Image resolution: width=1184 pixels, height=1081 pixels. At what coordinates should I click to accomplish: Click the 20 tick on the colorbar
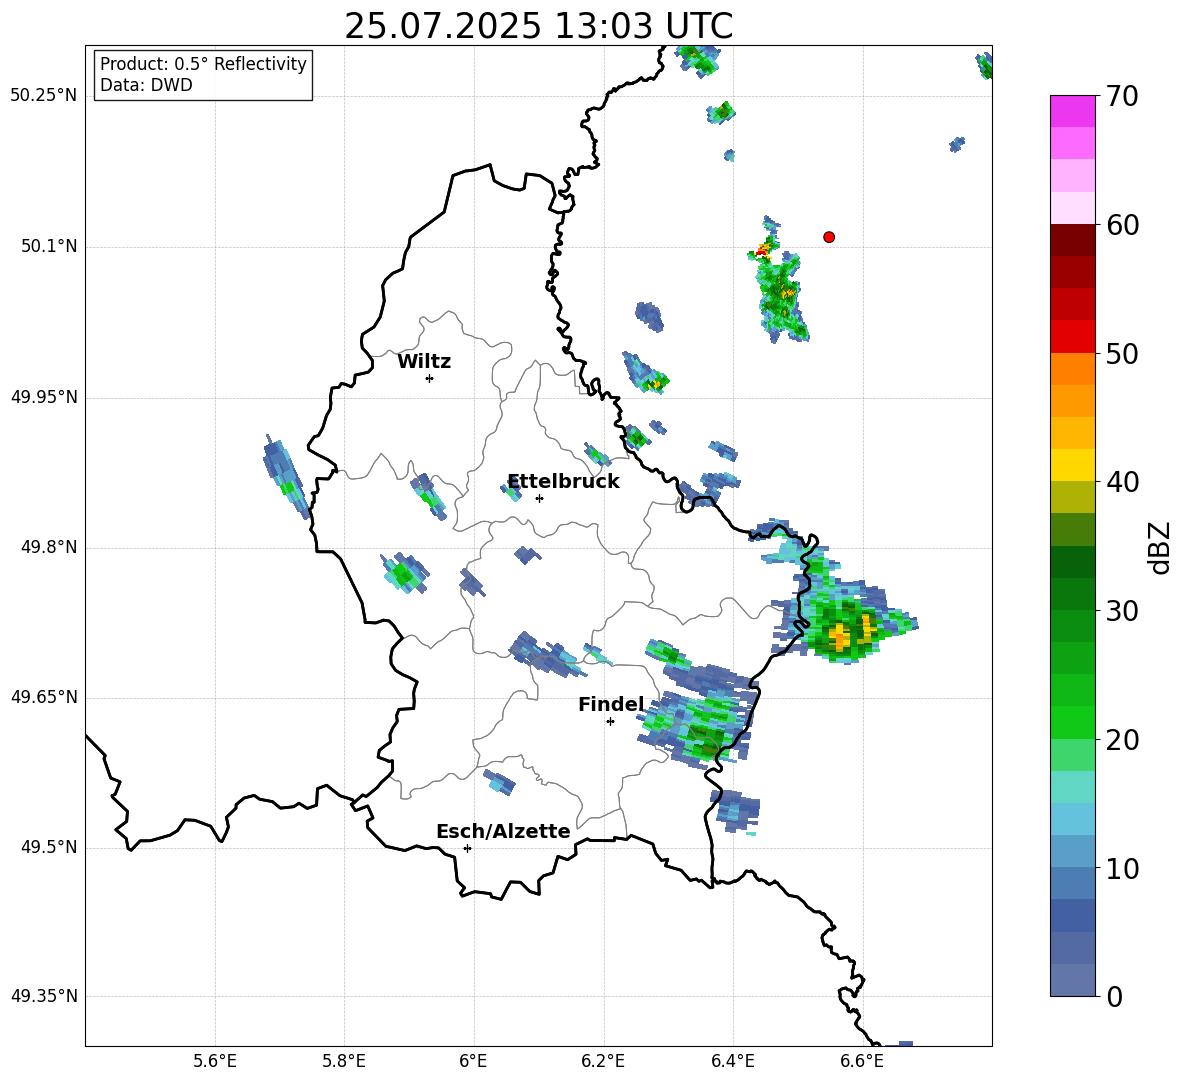1122,740
